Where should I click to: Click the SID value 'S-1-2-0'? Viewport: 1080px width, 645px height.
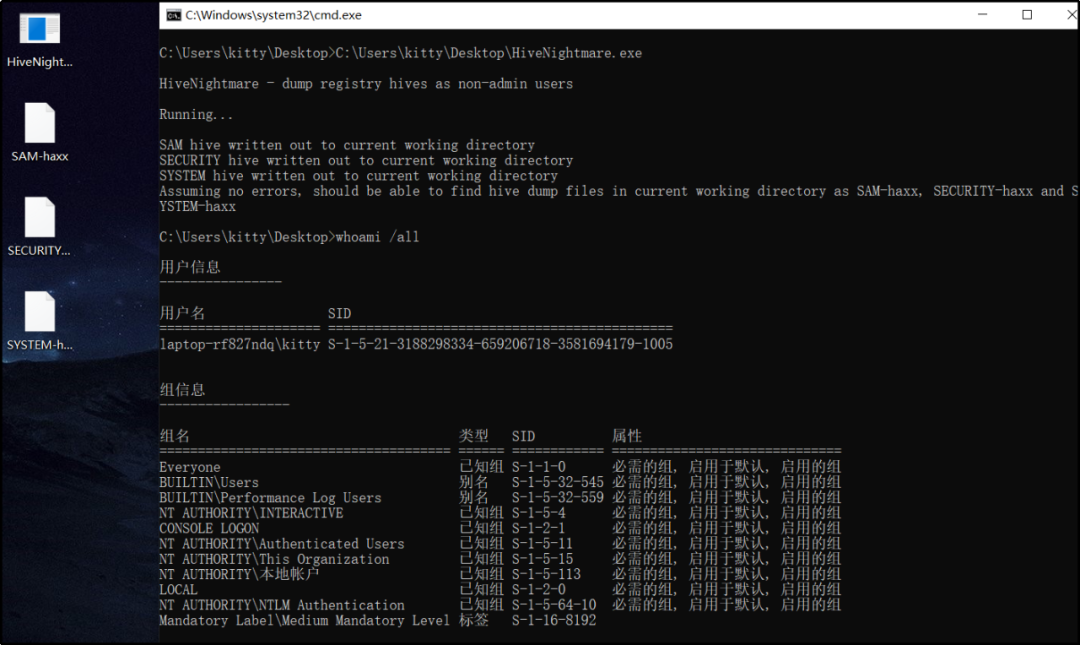coord(539,590)
